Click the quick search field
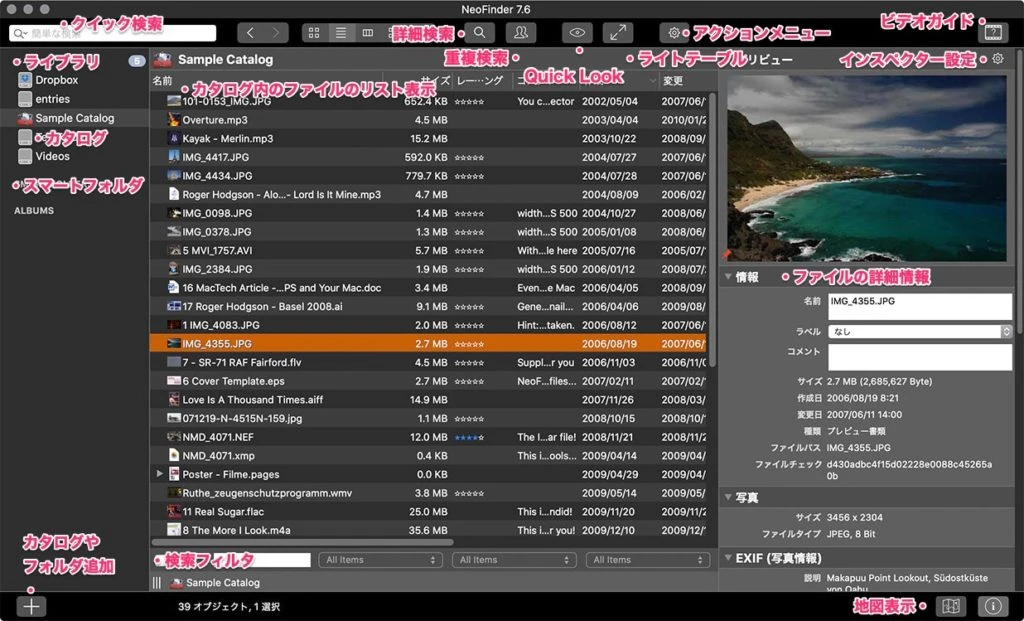1024x621 pixels. [x=112, y=33]
